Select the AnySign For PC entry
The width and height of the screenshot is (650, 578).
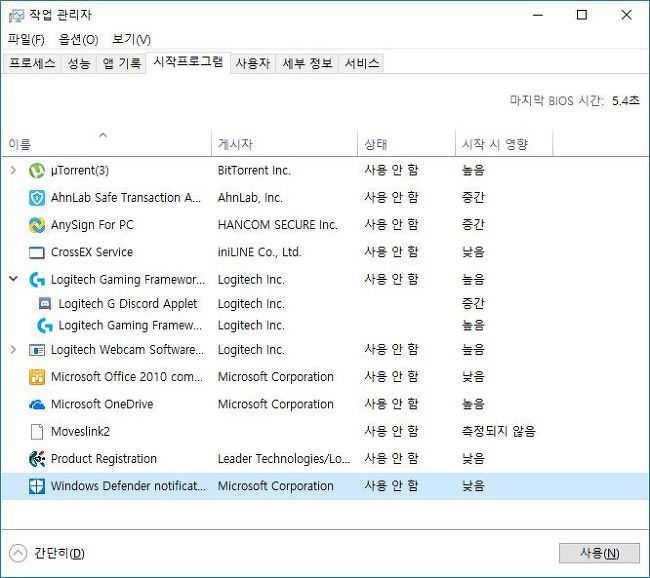tap(92, 225)
